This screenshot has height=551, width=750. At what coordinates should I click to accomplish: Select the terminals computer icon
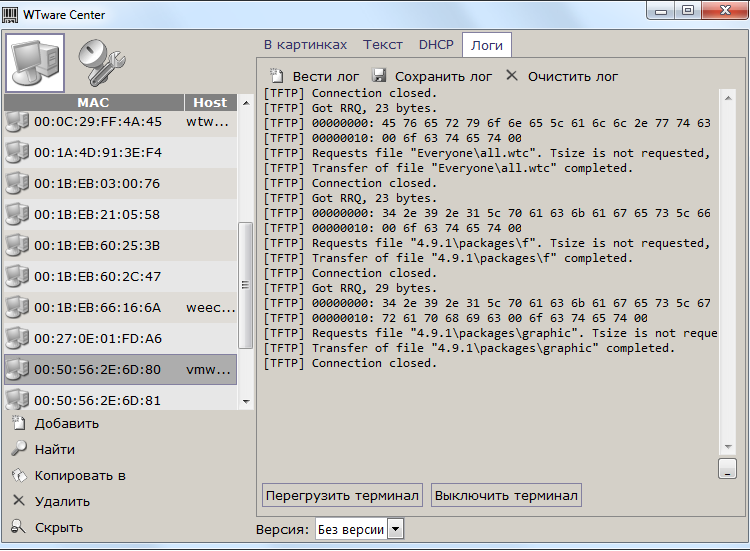[x=35, y=62]
